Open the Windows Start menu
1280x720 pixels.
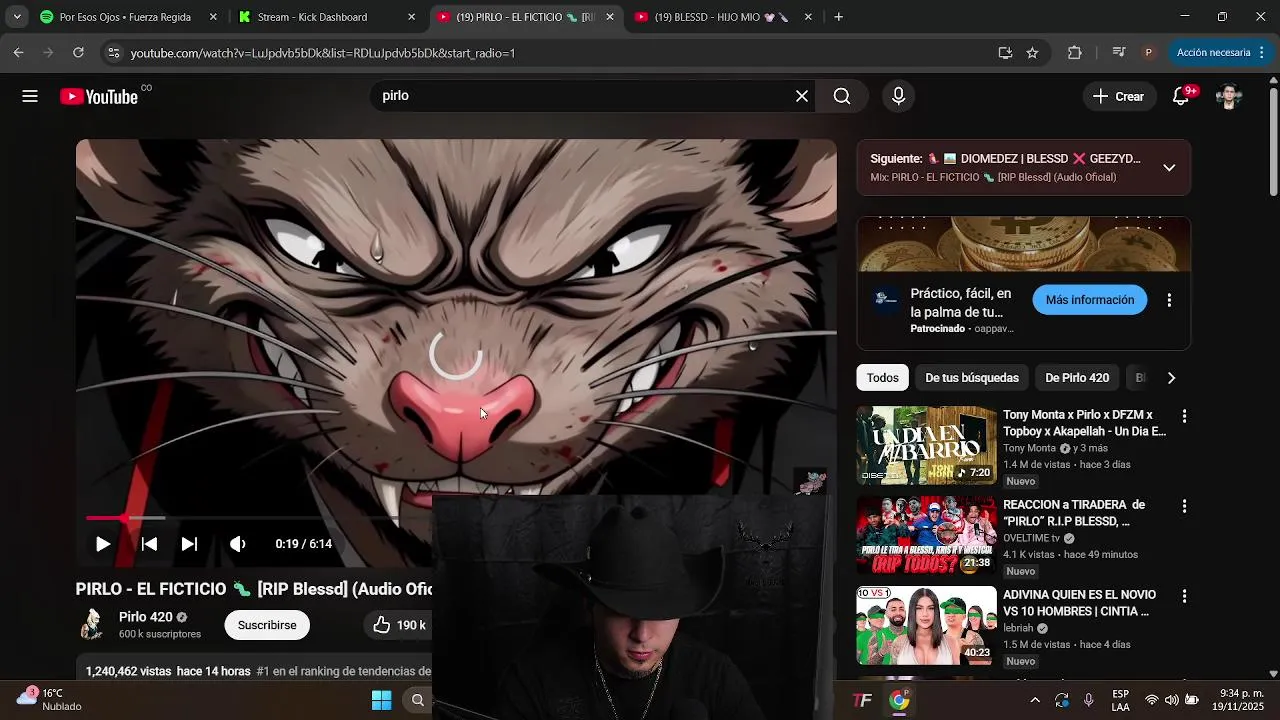[x=382, y=700]
